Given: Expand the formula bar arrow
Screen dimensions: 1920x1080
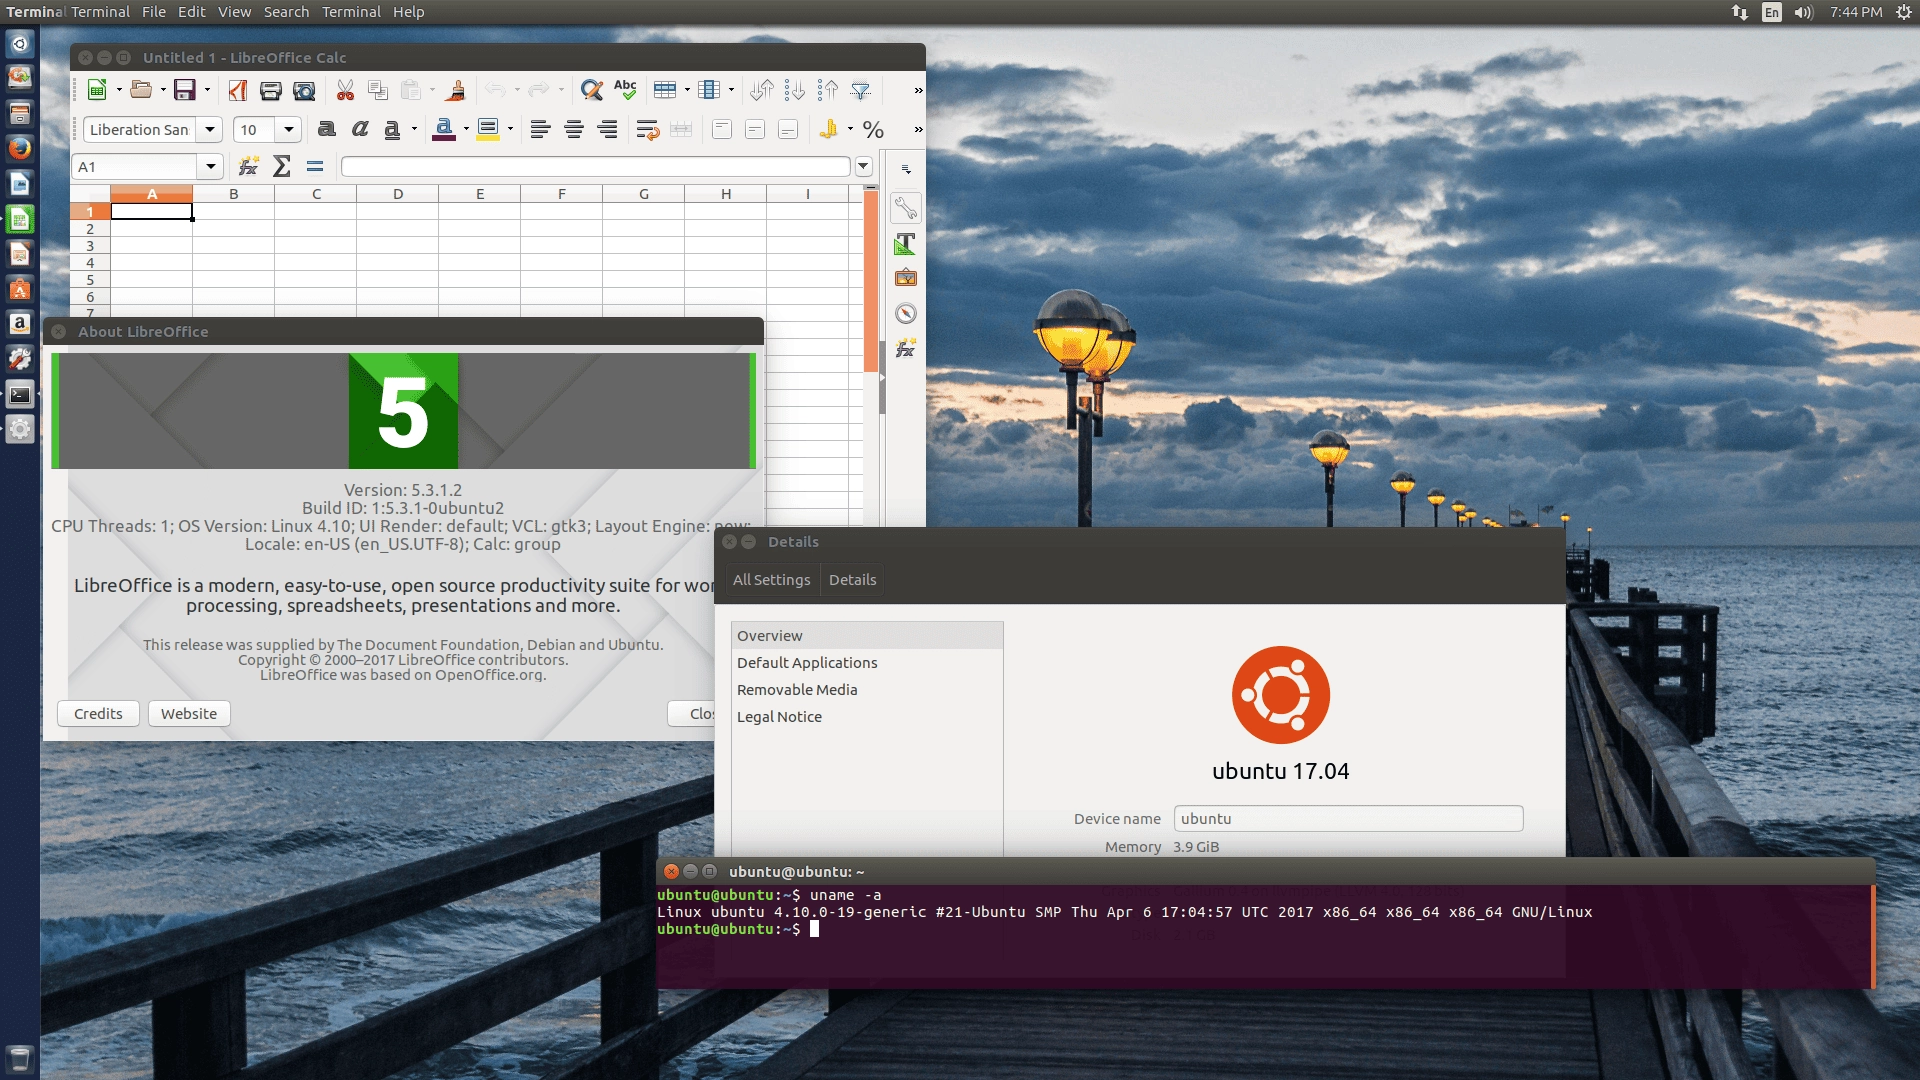Looking at the screenshot, I should [864, 166].
